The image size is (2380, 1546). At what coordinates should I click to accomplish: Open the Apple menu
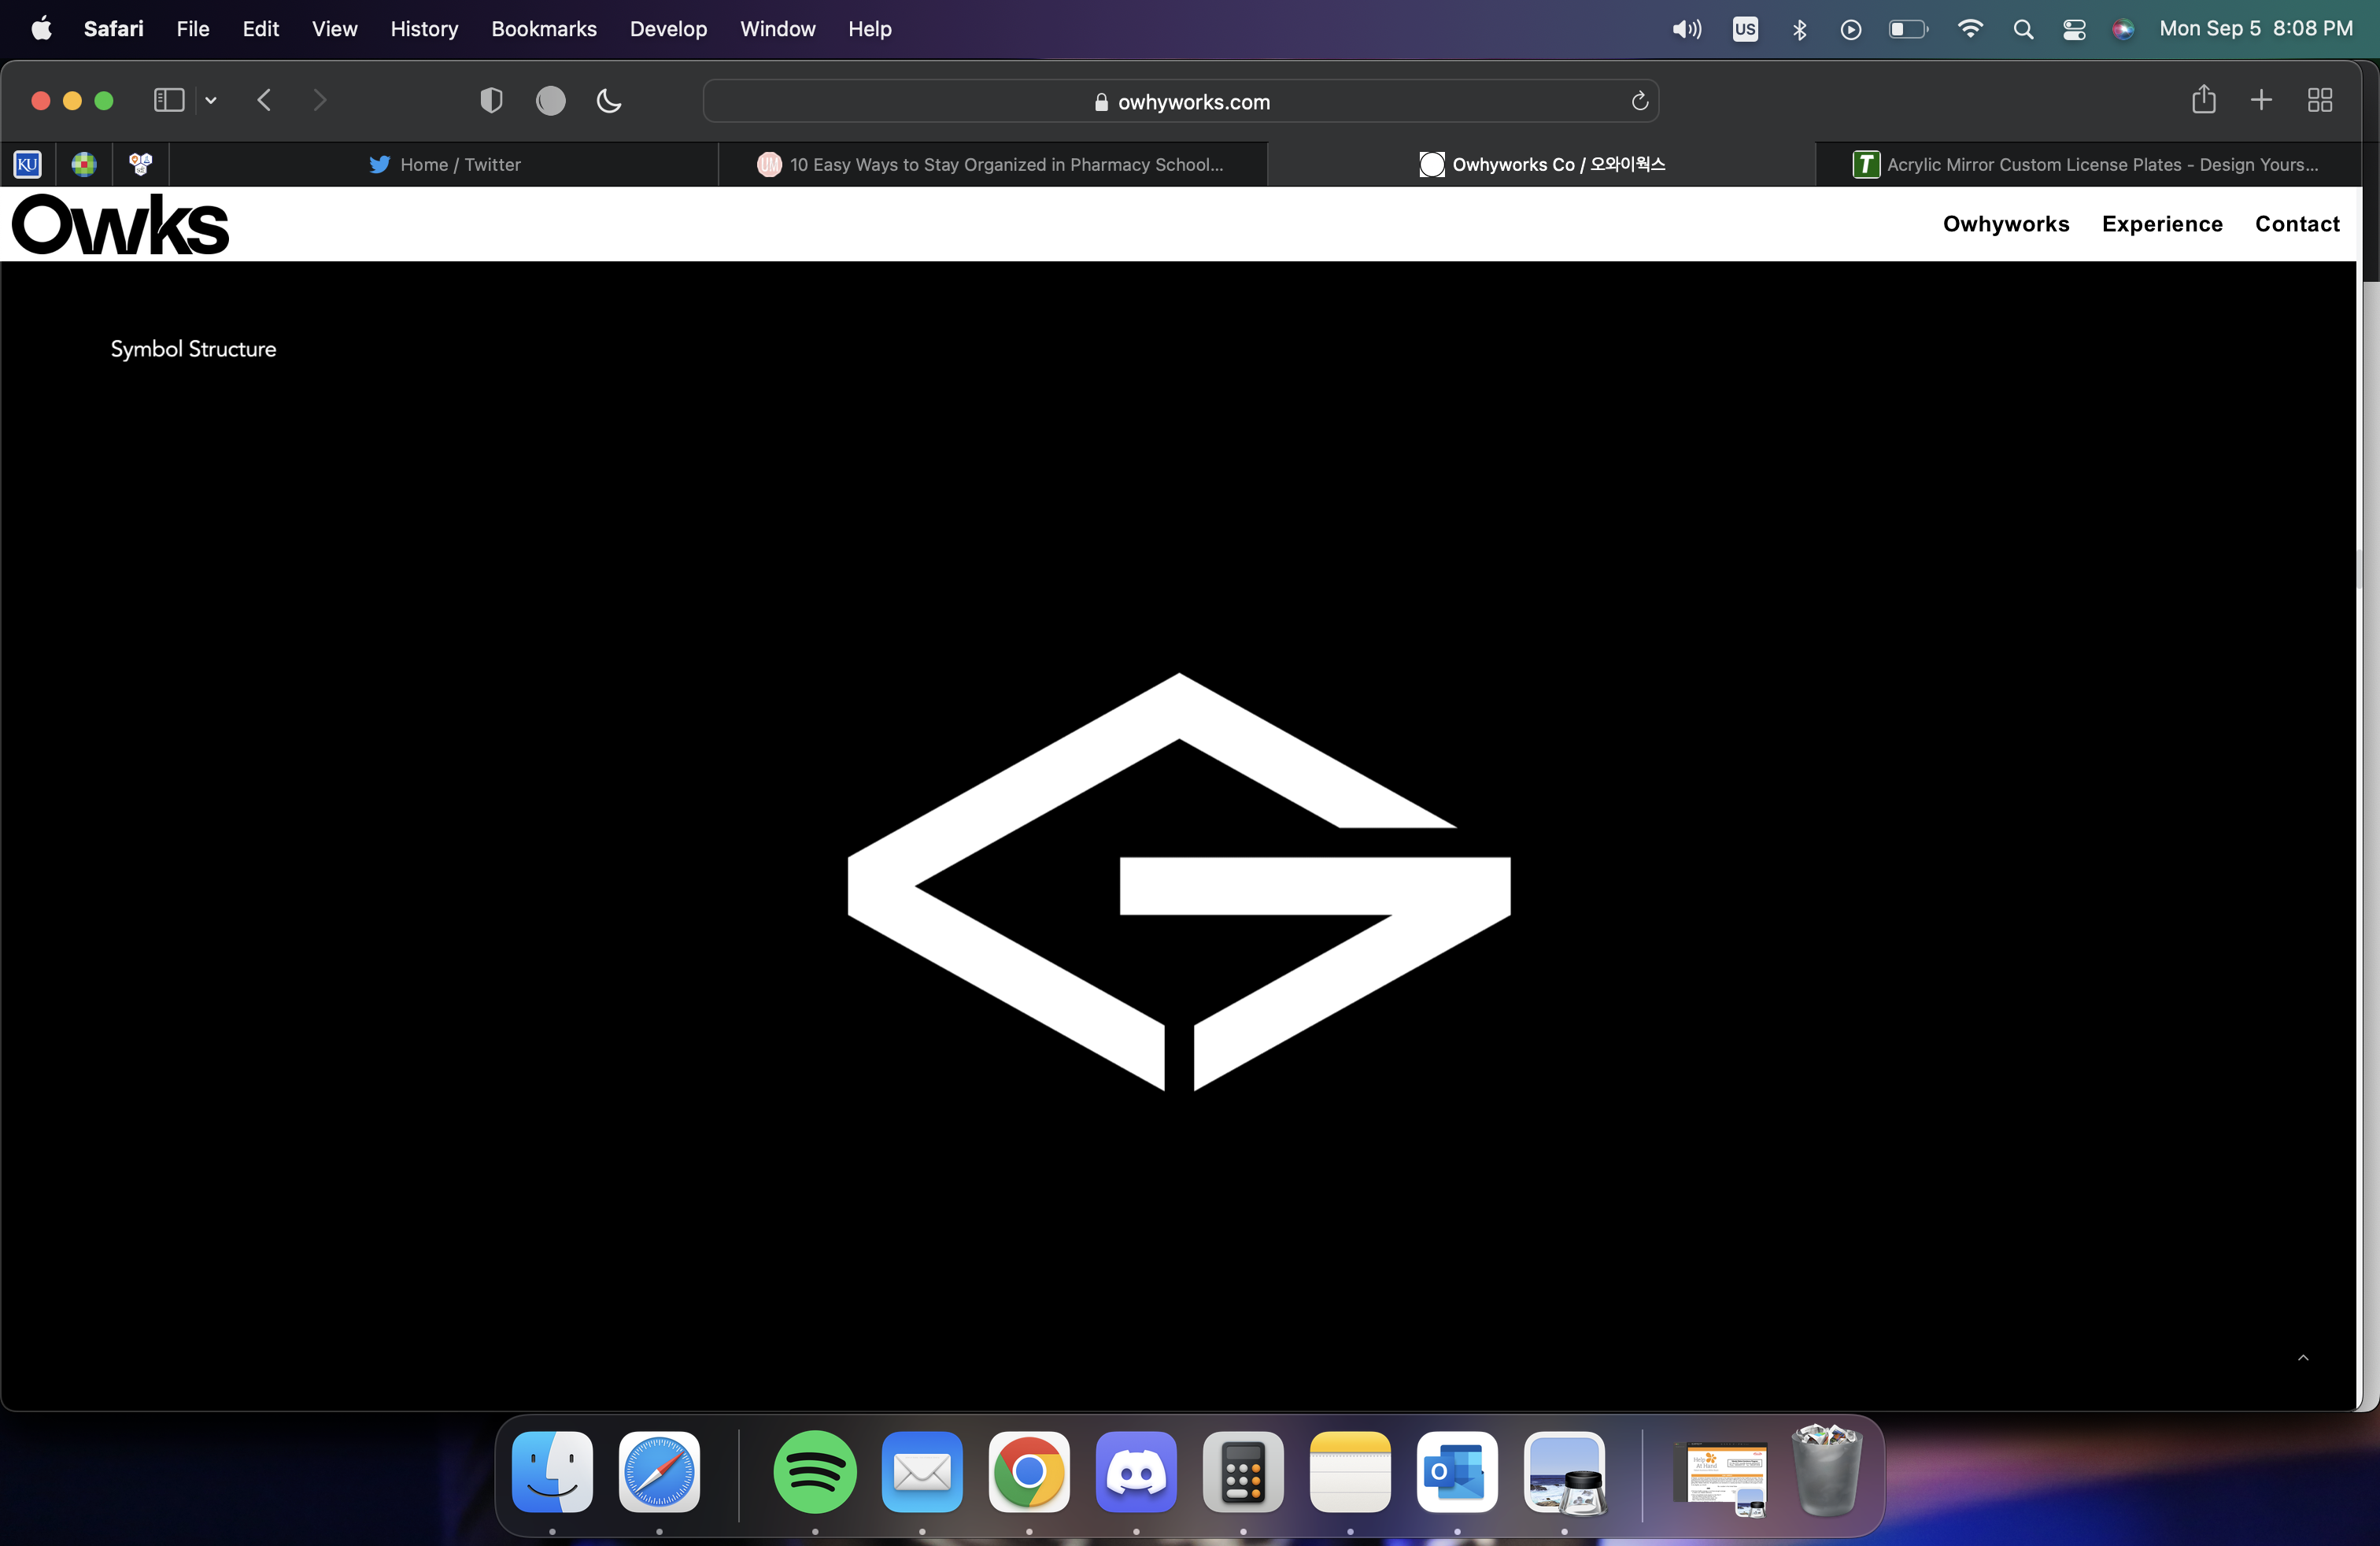pos(41,29)
